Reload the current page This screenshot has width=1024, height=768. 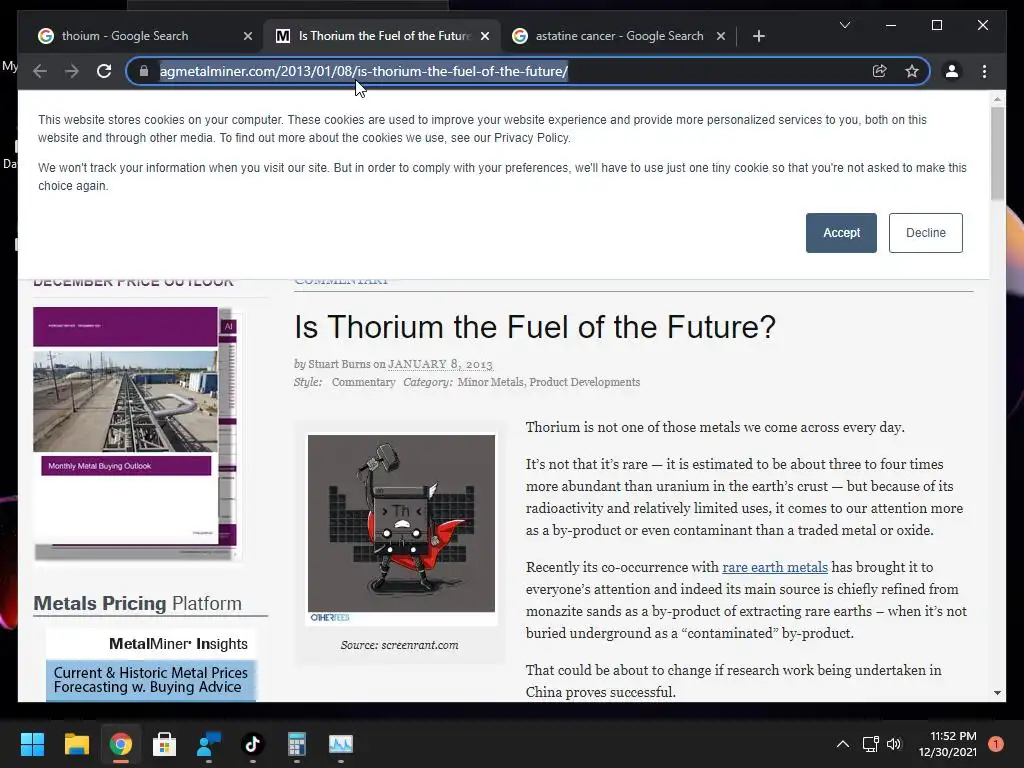coord(104,71)
